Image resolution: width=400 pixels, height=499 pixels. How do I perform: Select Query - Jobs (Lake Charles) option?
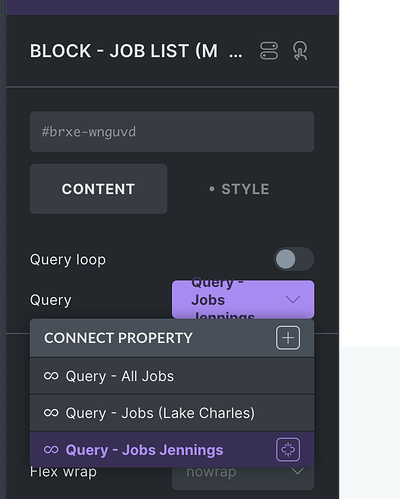172,413
